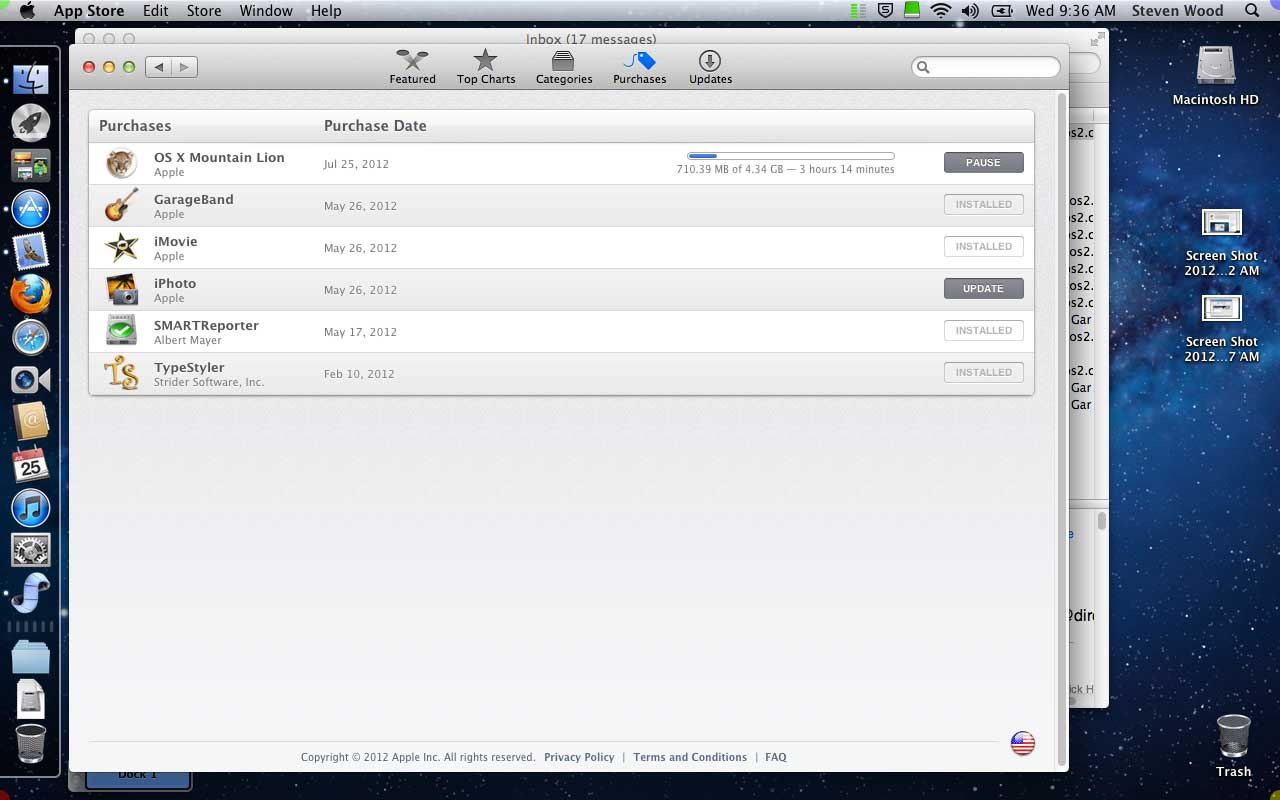Open the Edit menu
This screenshot has width=1280, height=800.
(155, 11)
